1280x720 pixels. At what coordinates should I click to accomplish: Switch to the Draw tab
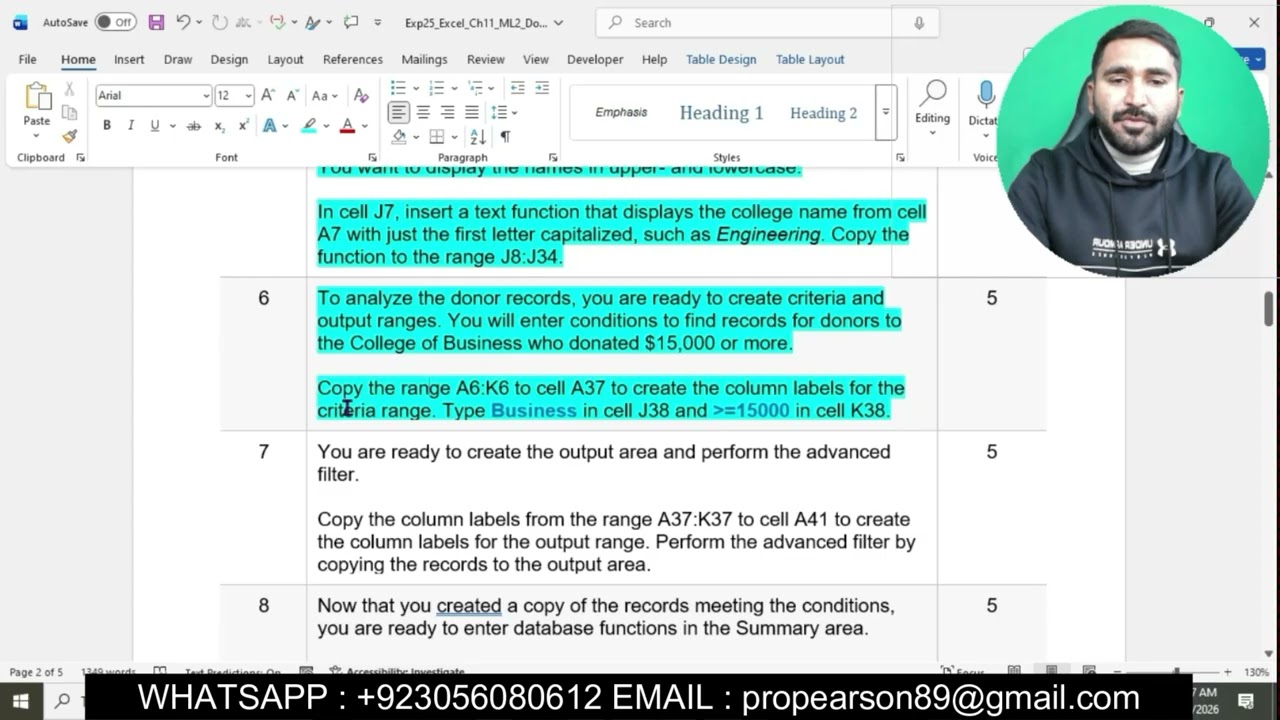point(178,59)
